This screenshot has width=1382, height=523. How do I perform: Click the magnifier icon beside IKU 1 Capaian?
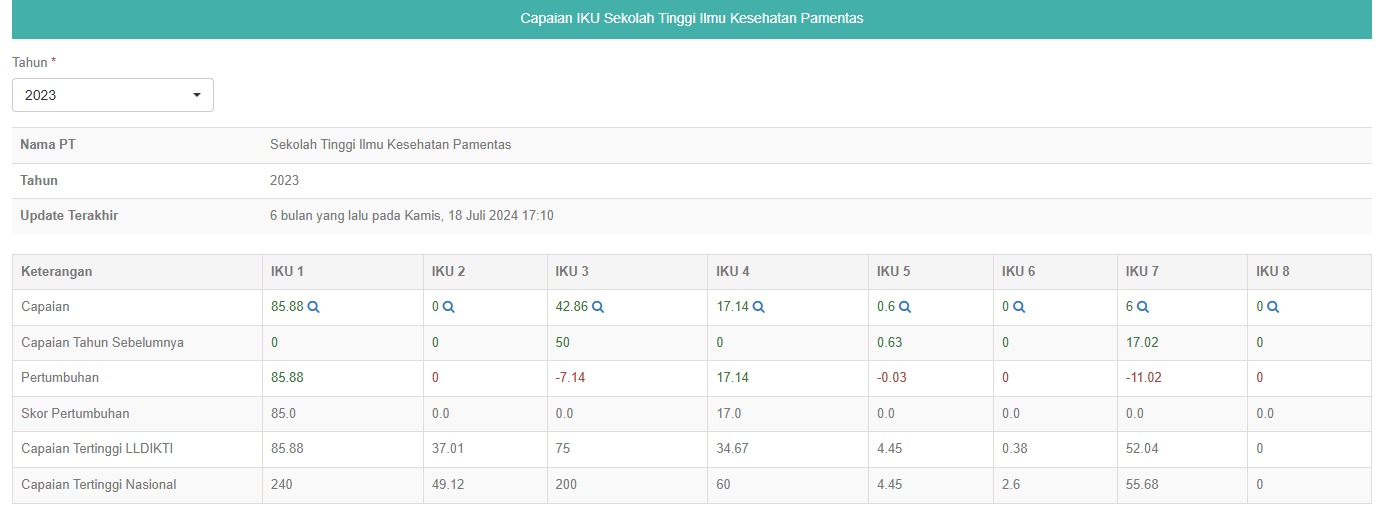tap(314, 307)
